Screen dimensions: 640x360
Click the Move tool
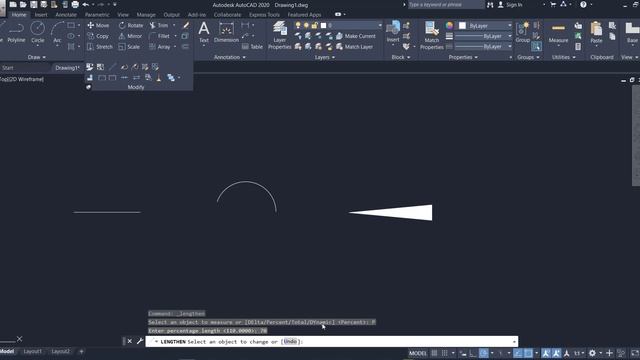(98, 25)
